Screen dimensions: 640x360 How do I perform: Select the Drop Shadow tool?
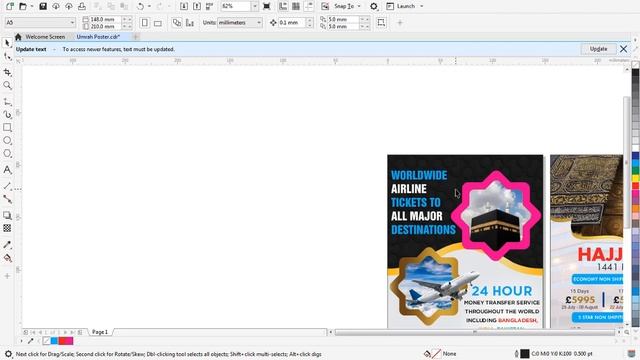click(7, 215)
